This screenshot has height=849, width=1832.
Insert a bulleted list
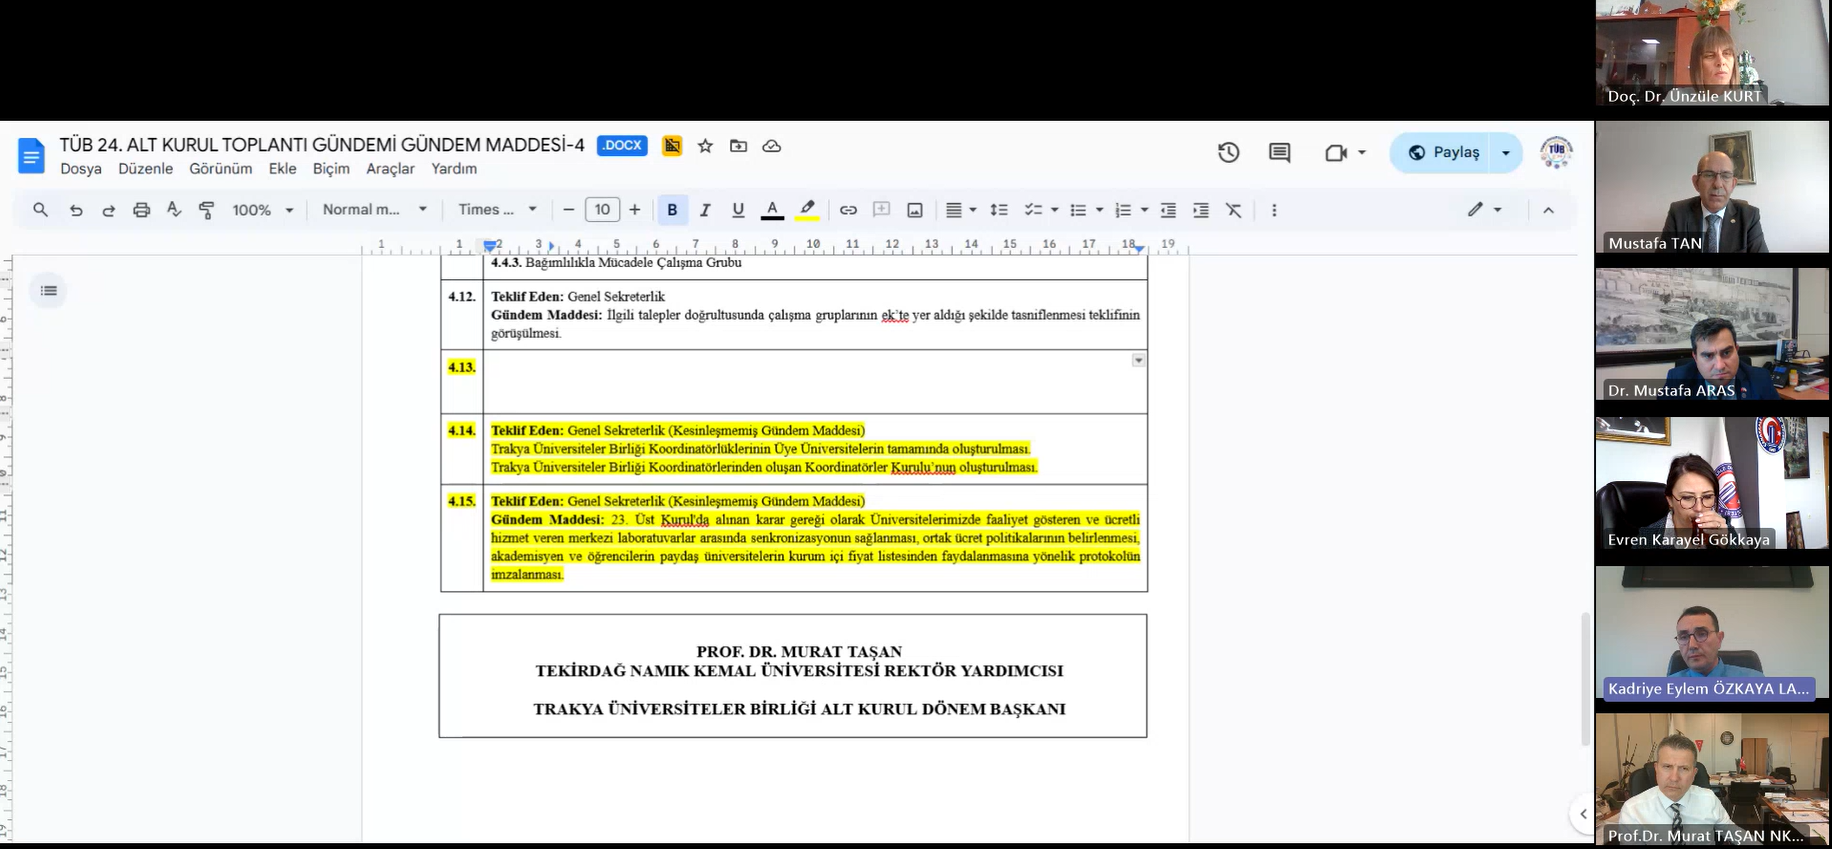tap(1078, 210)
